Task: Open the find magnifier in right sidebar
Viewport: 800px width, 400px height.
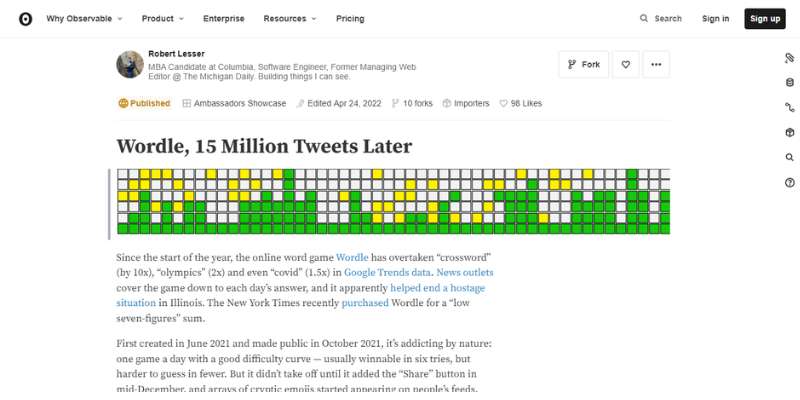Action: click(789, 158)
